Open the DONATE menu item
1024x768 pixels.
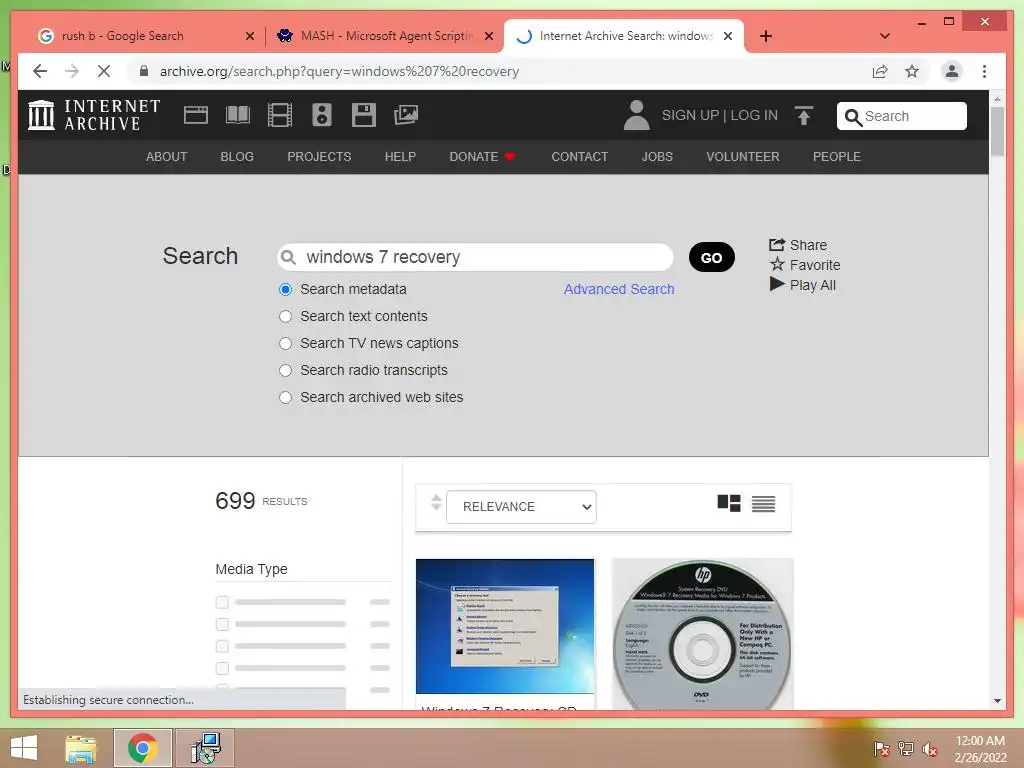click(x=482, y=157)
